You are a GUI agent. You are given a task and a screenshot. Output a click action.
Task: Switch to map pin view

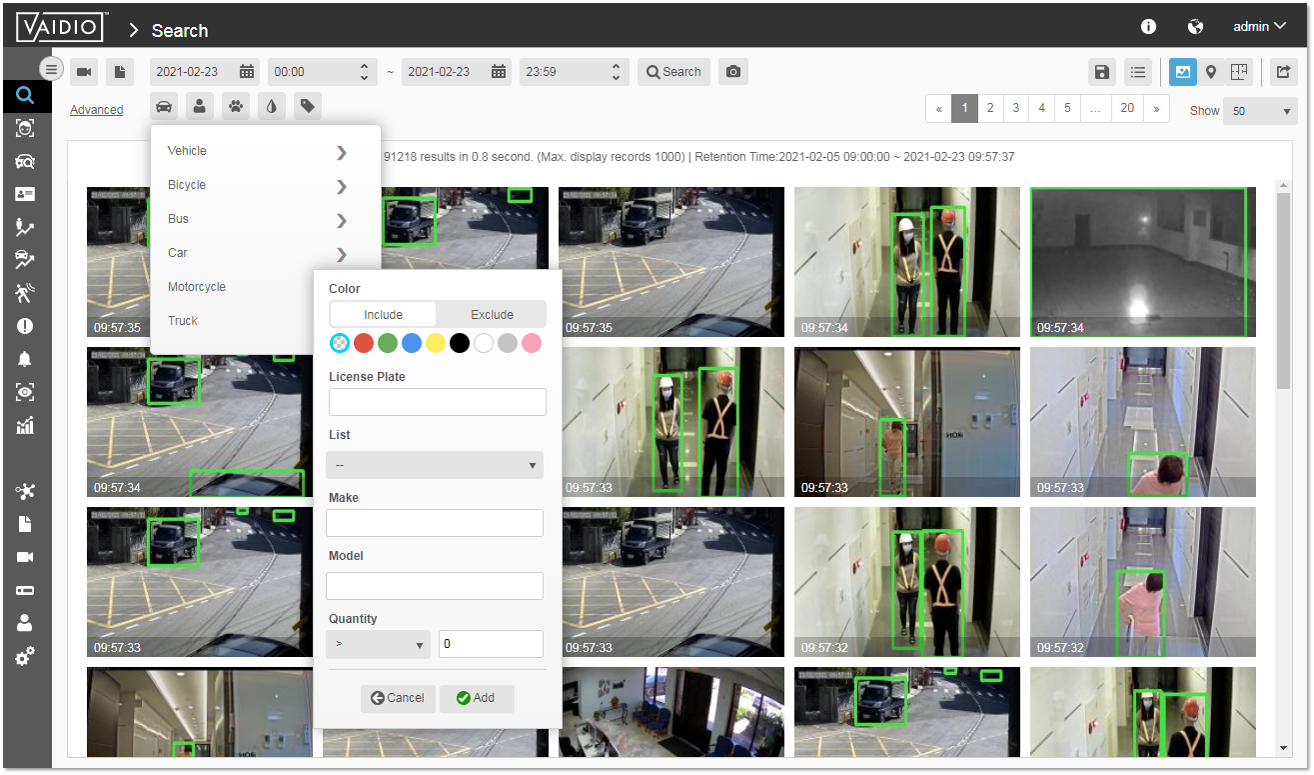[x=1211, y=72]
